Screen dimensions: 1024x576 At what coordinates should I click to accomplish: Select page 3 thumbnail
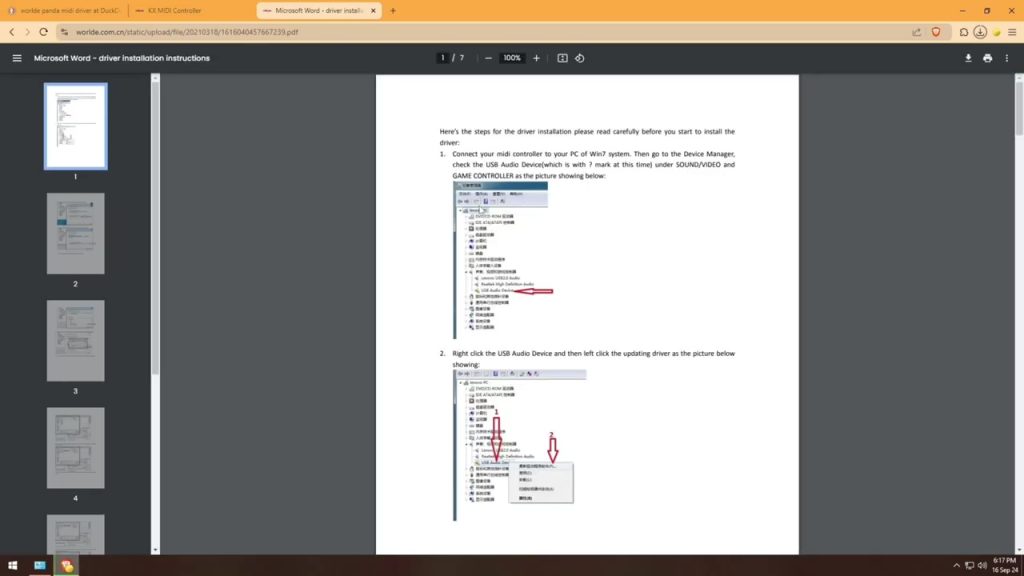tap(76, 340)
